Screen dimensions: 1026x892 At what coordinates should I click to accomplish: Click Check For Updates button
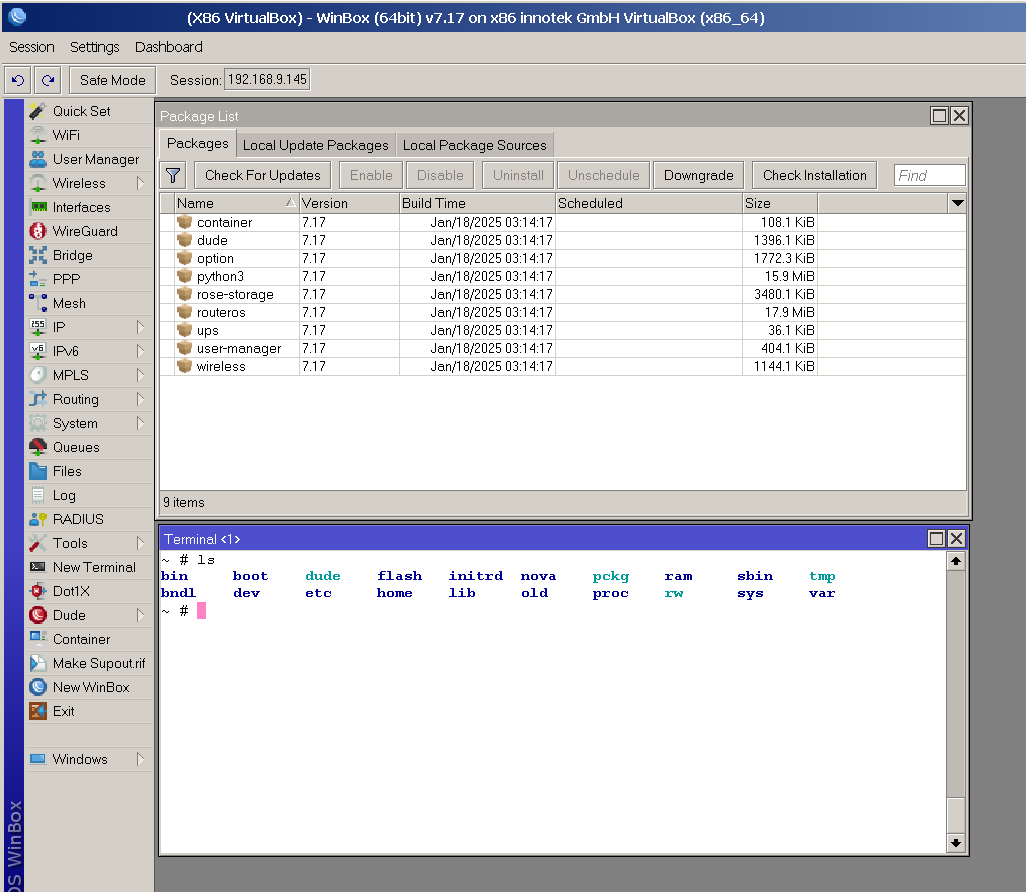(262, 175)
